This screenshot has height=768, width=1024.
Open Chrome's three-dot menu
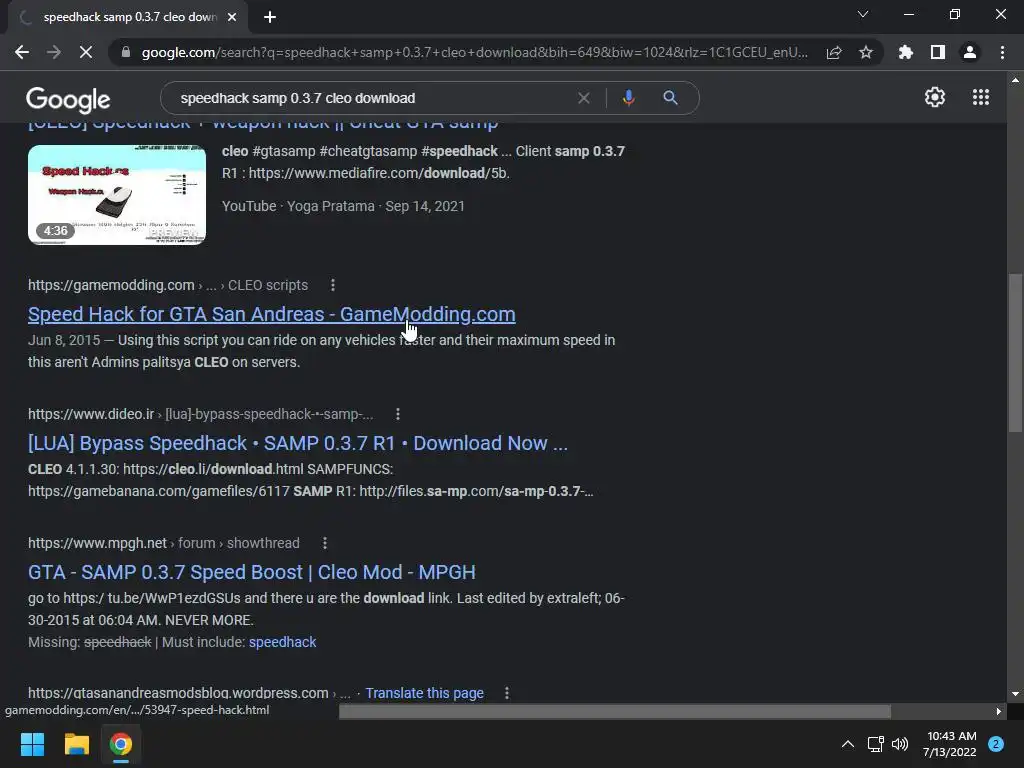pyautogui.click(x=1002, y=52)
